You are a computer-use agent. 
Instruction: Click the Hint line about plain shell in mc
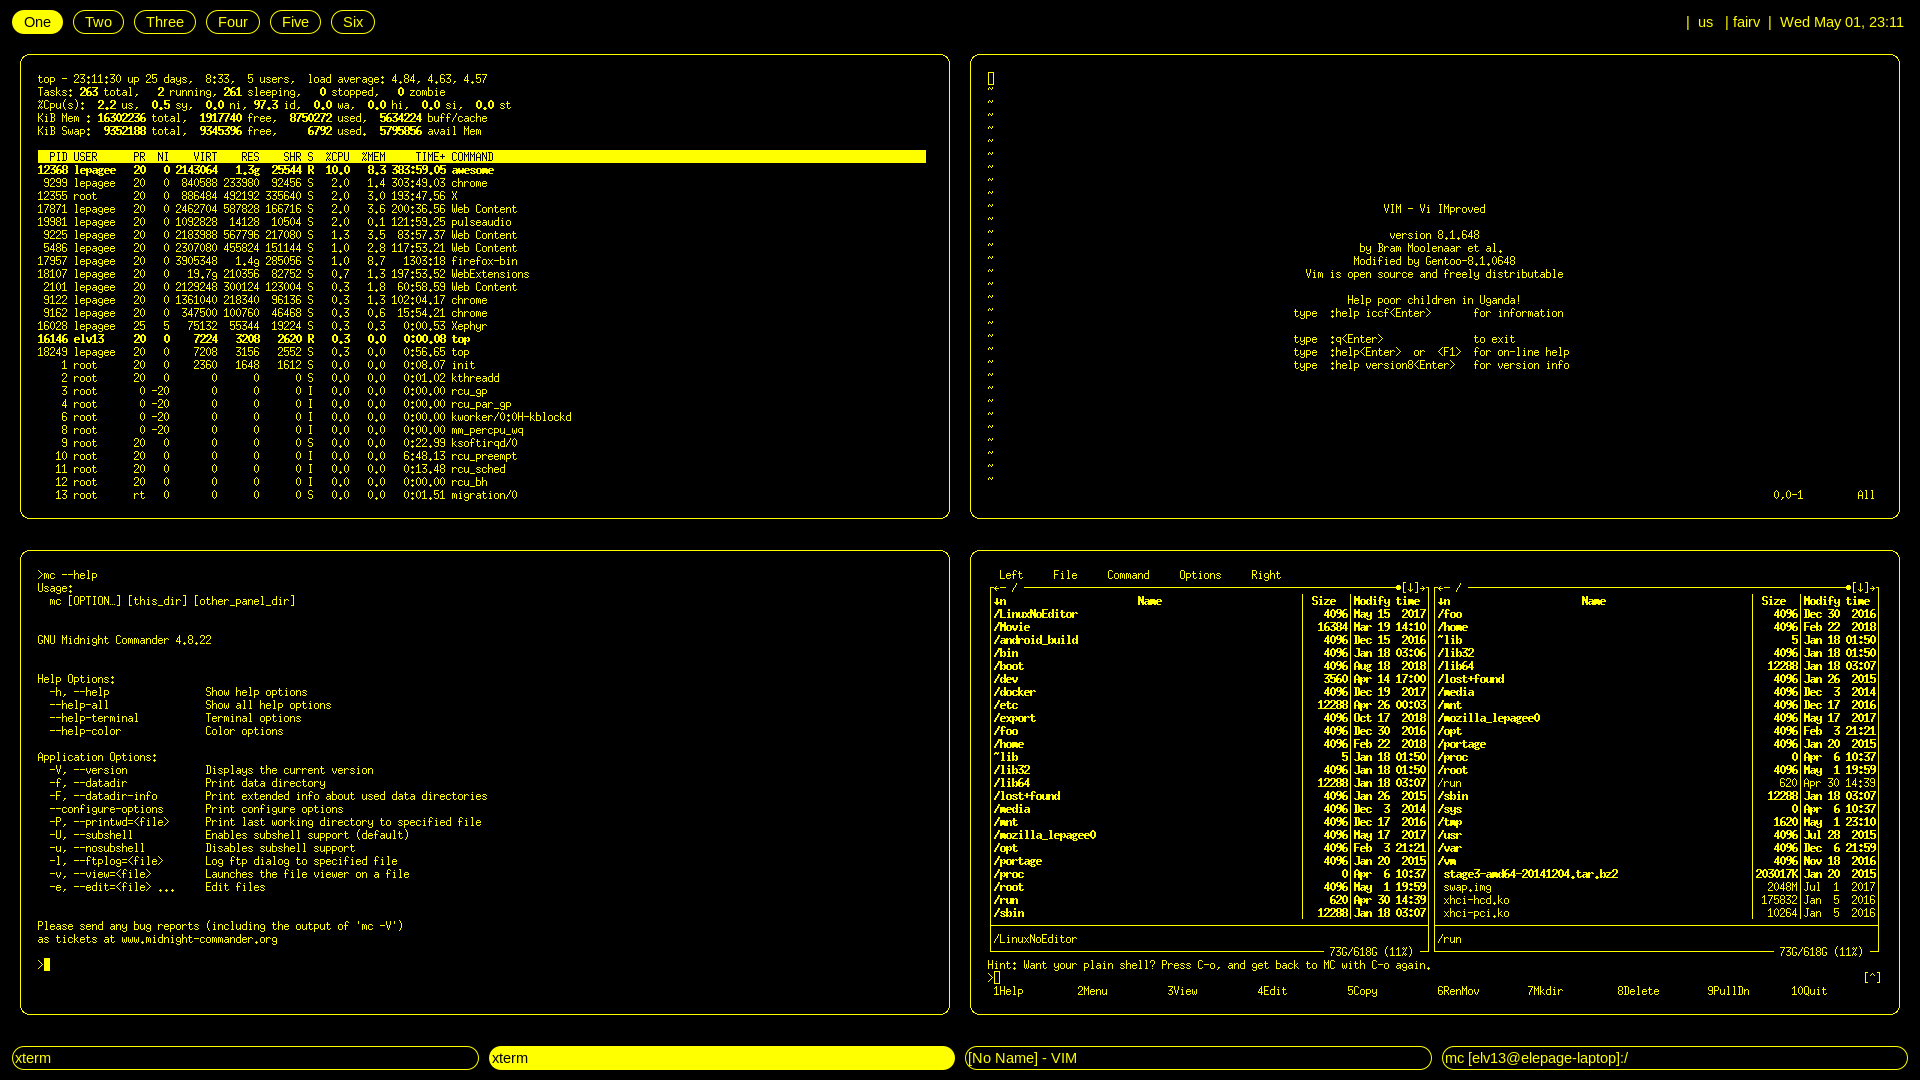tap(1209, 965)
